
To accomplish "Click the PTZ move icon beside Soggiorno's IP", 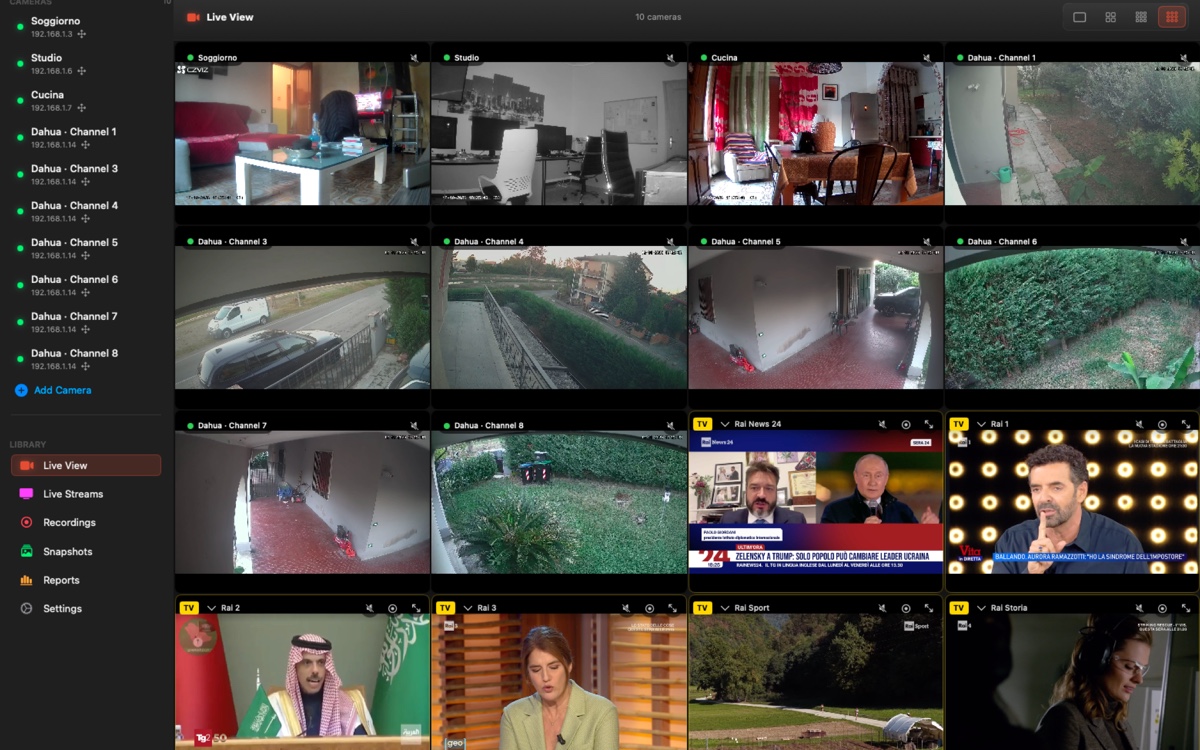I will coord(82,34).
